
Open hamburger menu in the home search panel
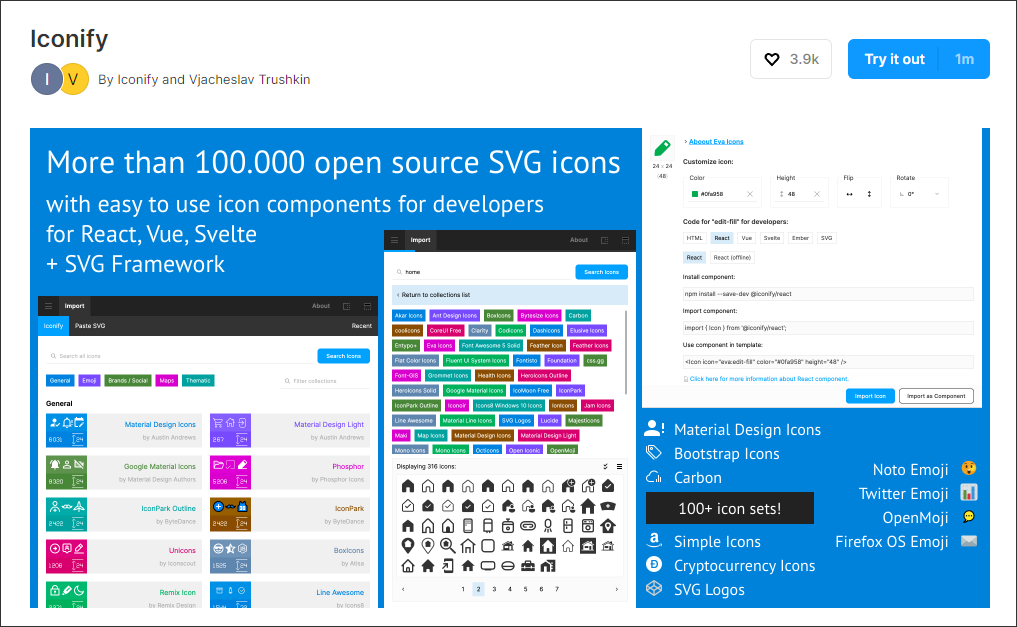coord(394,240)
